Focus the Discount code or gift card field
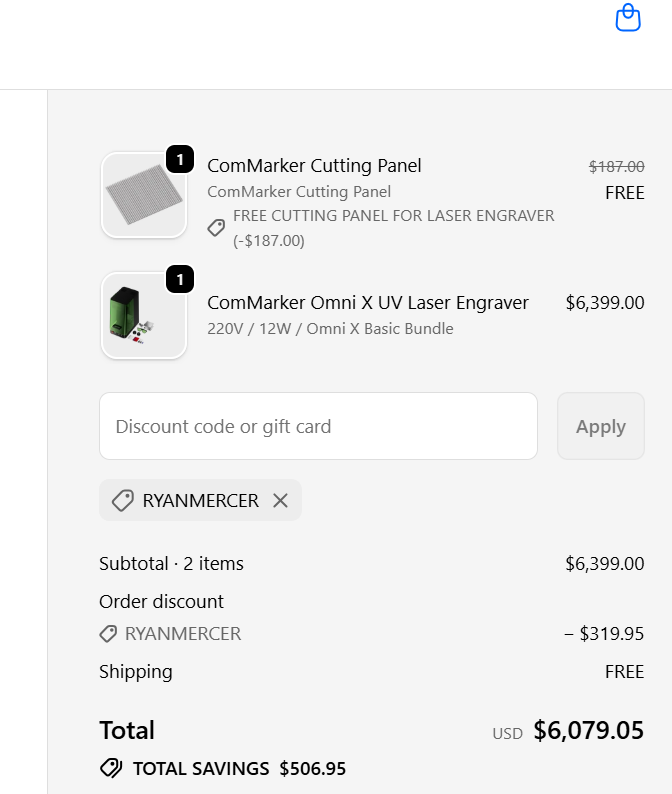The height and width of the screenshot is (794, 672). coord(318,426)
